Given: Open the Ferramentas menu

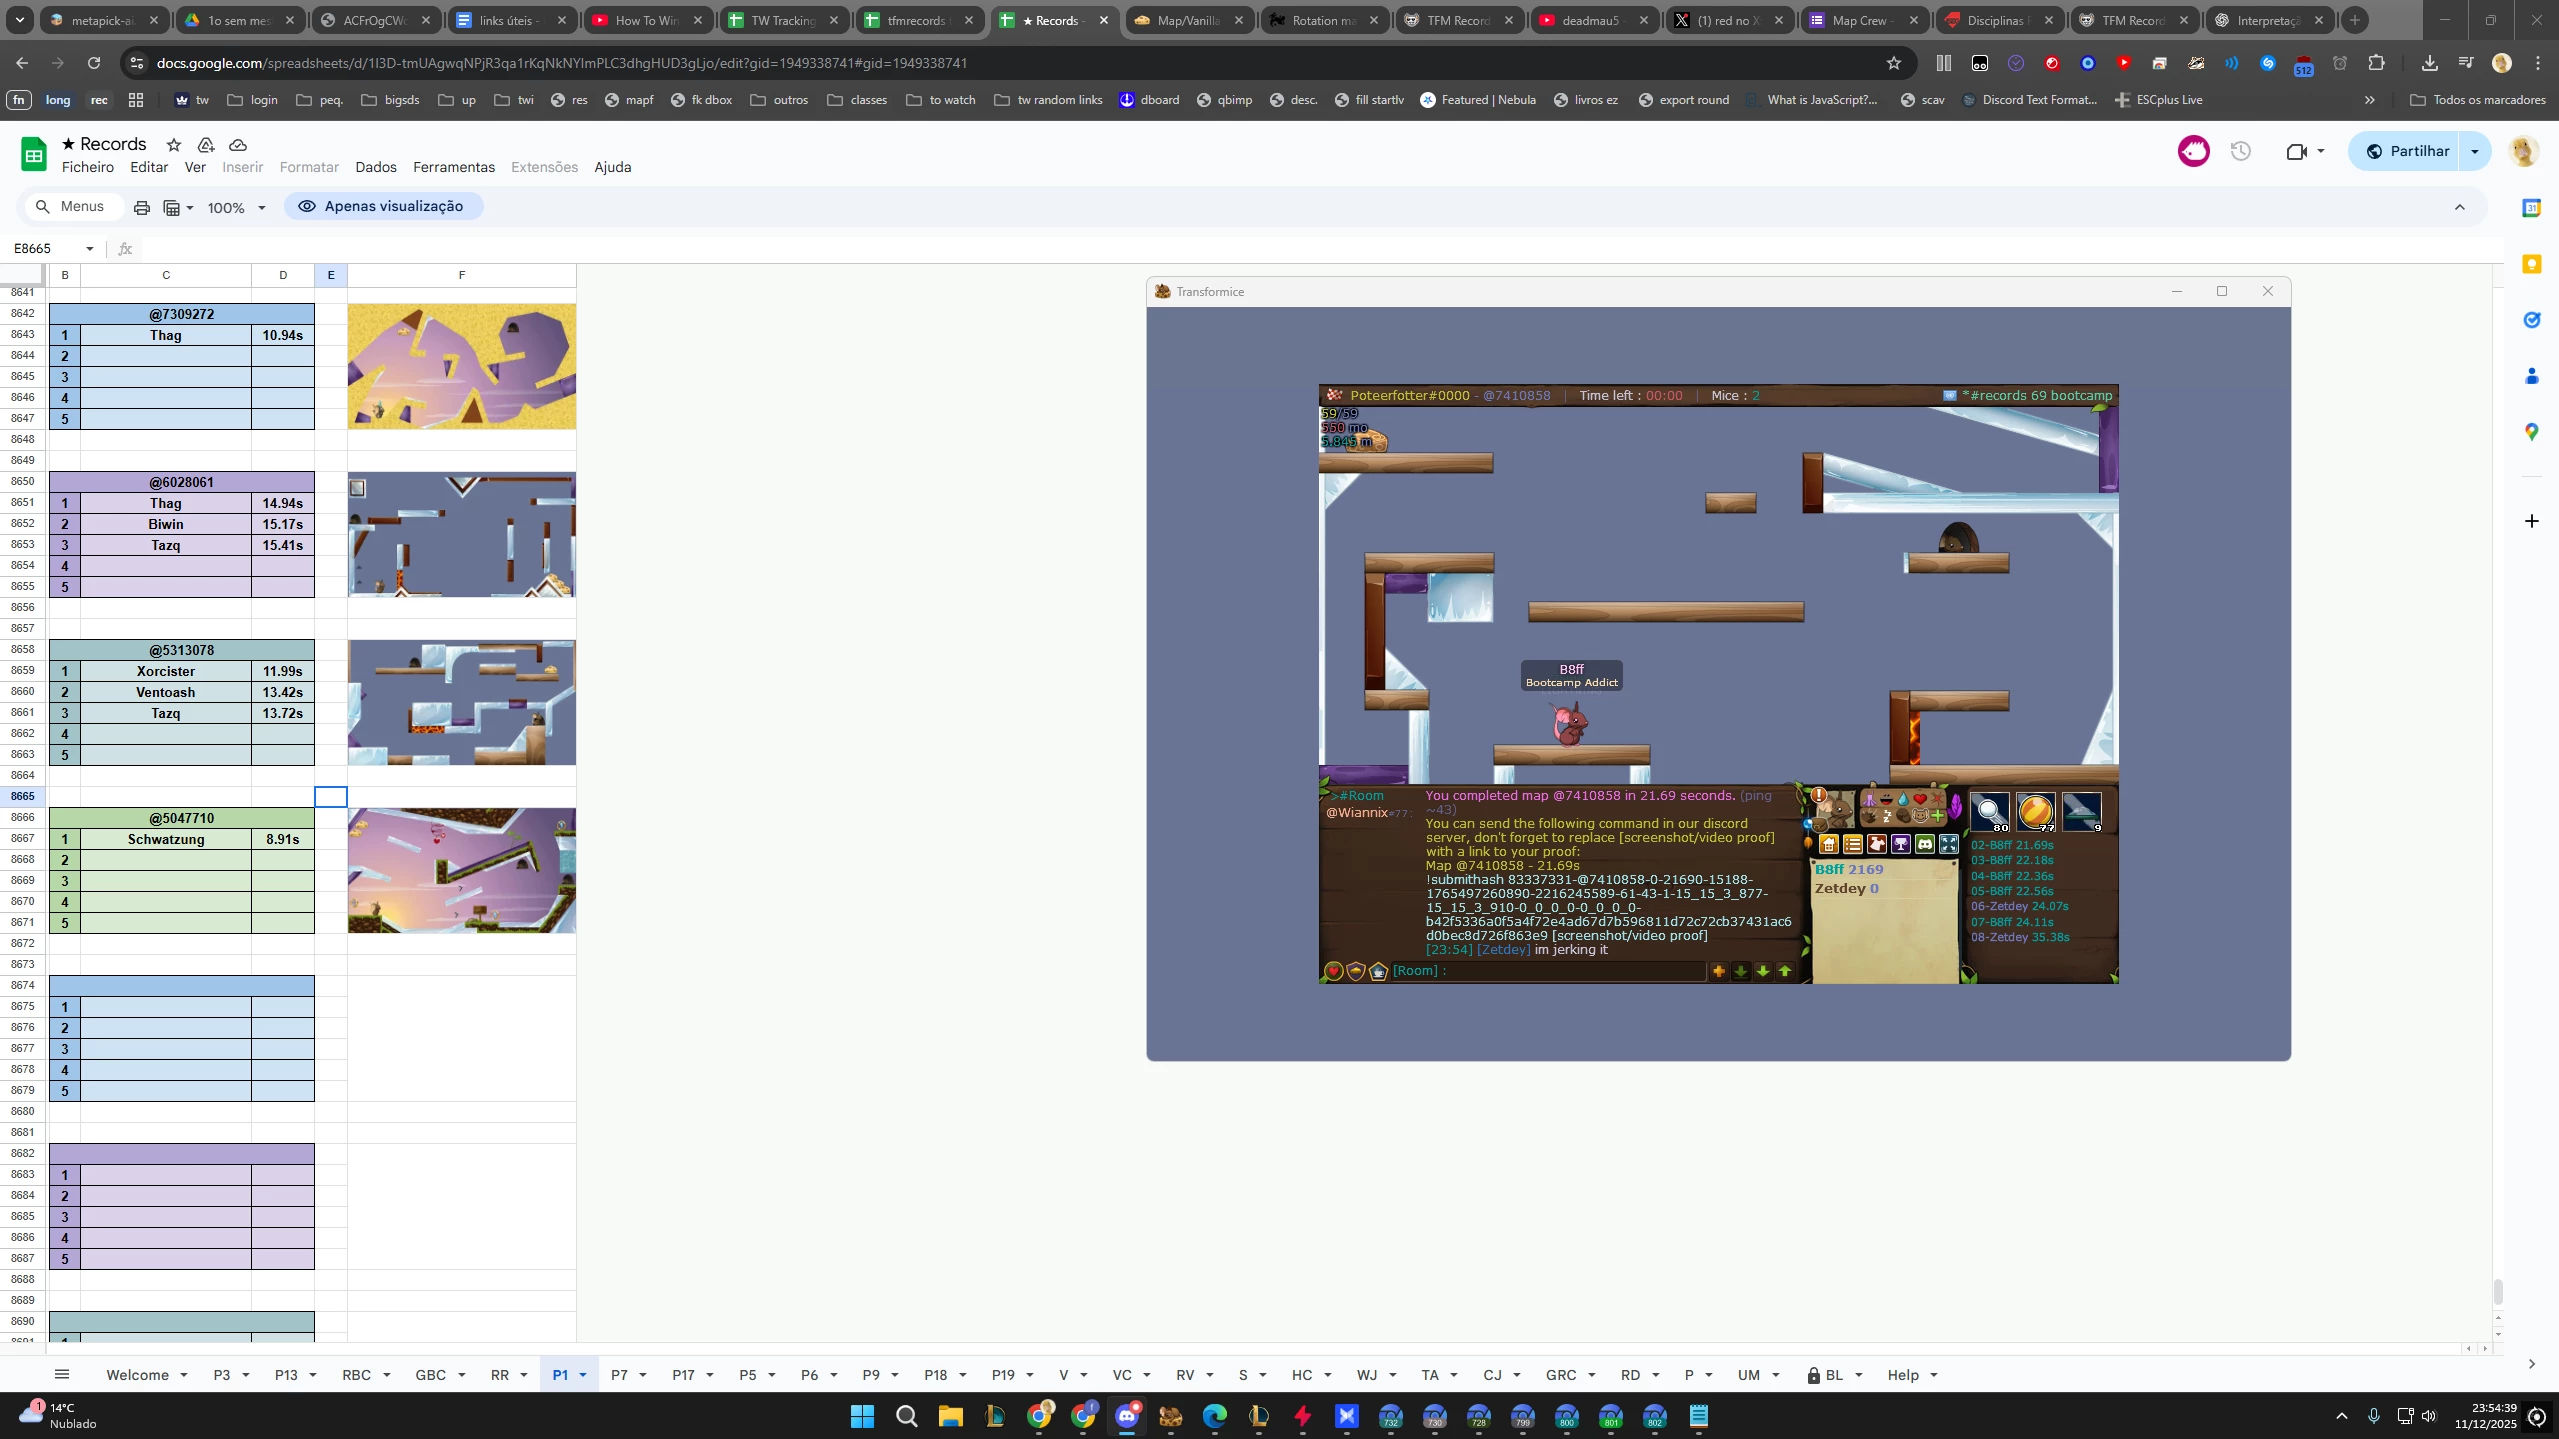Looking at the screenshot, I should 454,167.
